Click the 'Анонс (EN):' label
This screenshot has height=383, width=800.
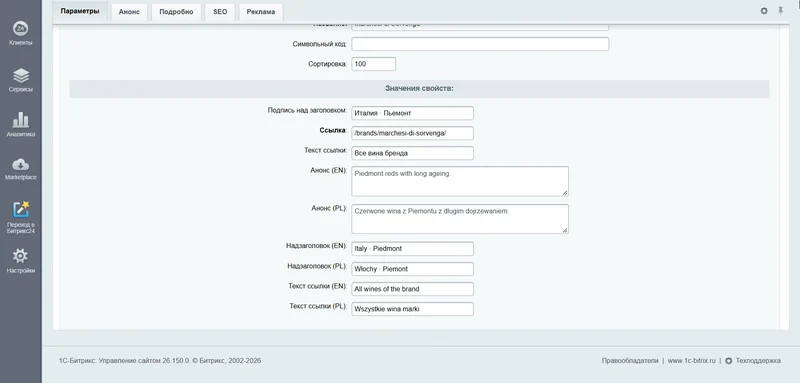[329, 170]
